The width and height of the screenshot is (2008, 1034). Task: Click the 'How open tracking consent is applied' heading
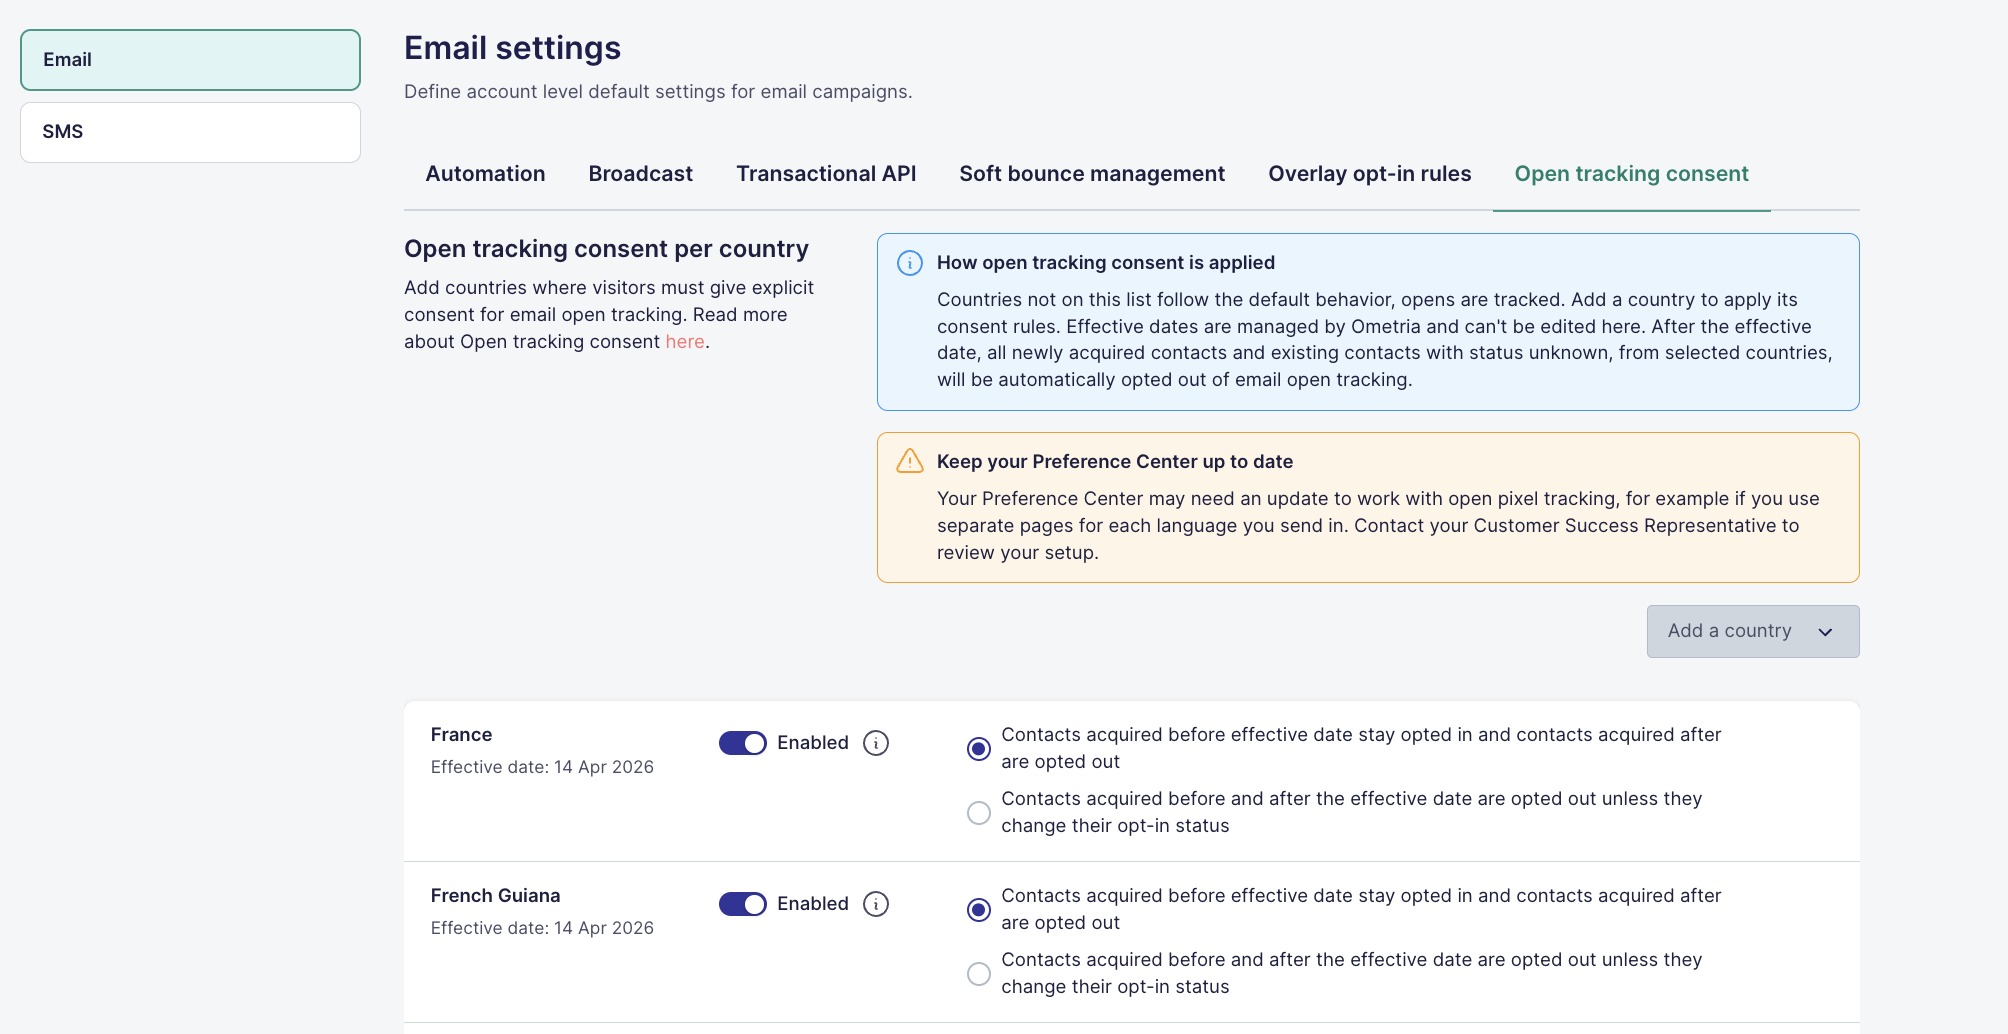[1105, 263]
